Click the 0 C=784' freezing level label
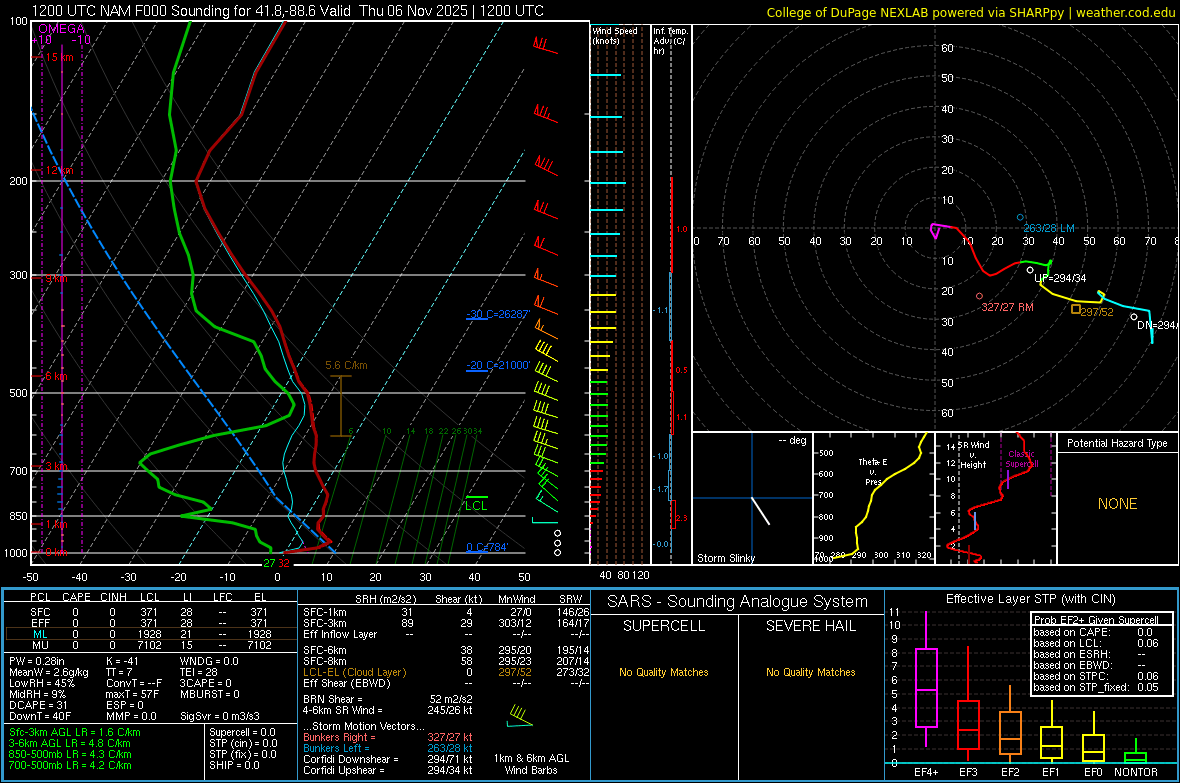The height and width of the screenshot is (783, 1180). point(487,547)
